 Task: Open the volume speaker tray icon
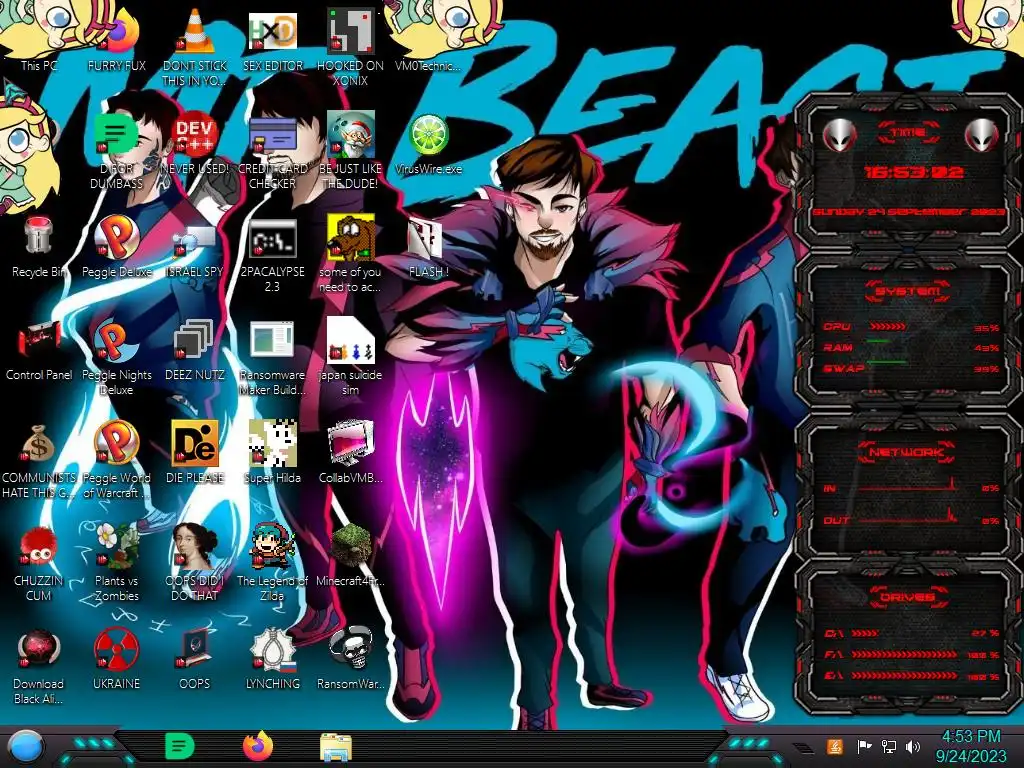(x=913, y=746)
